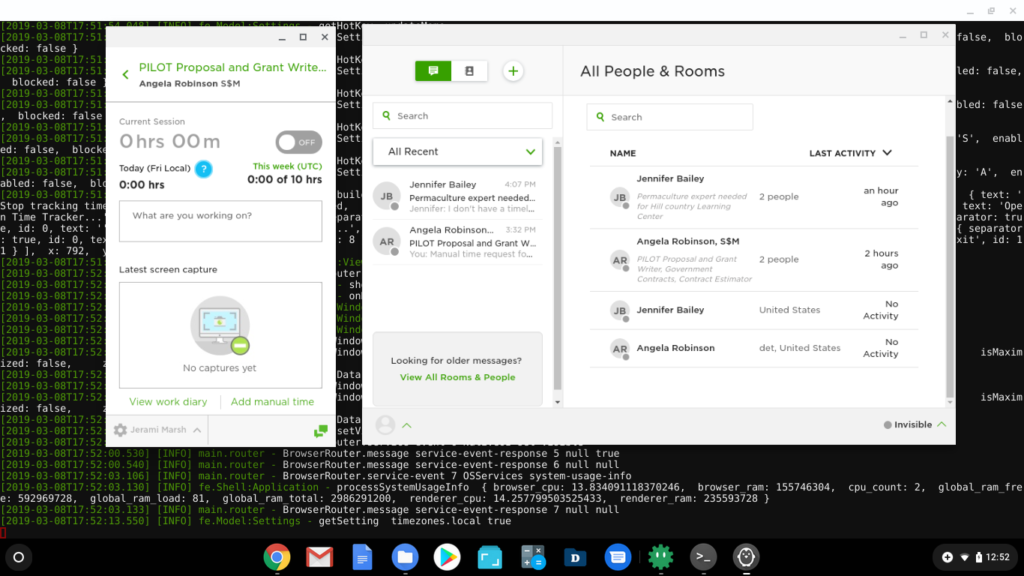Image resolution: width=1024 pixels, height=576 pixels.
Task: Open Angela Robinson, S$M room row
Action: click(754, 260)
